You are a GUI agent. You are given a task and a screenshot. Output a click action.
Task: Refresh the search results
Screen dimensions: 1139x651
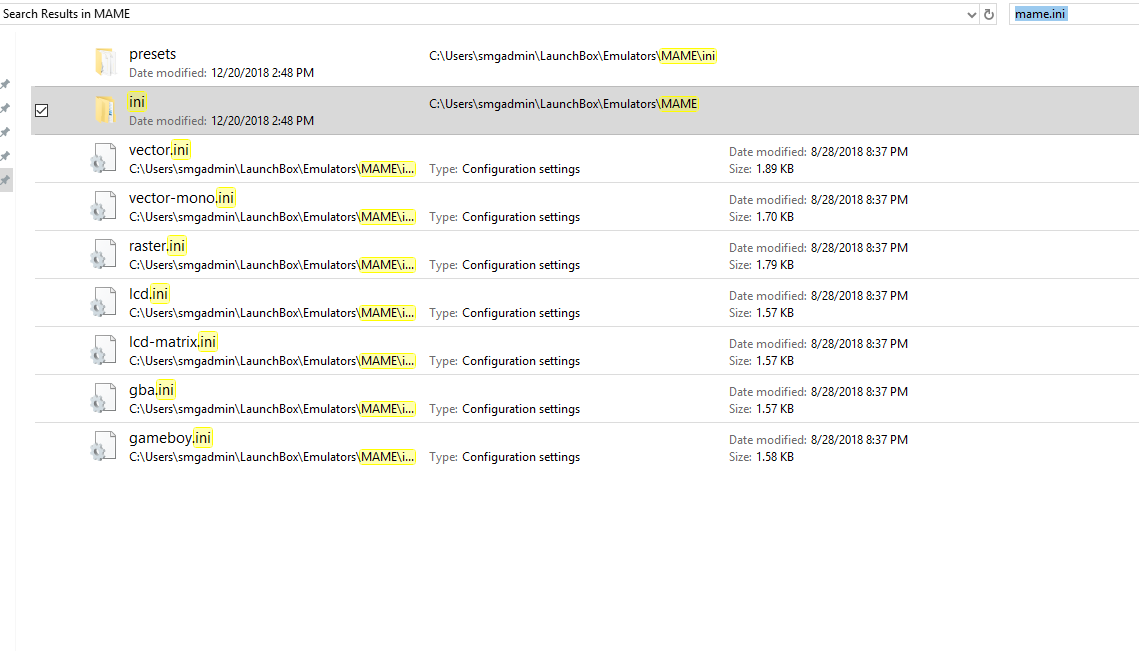pyautogui.click(x=989, y=14)
